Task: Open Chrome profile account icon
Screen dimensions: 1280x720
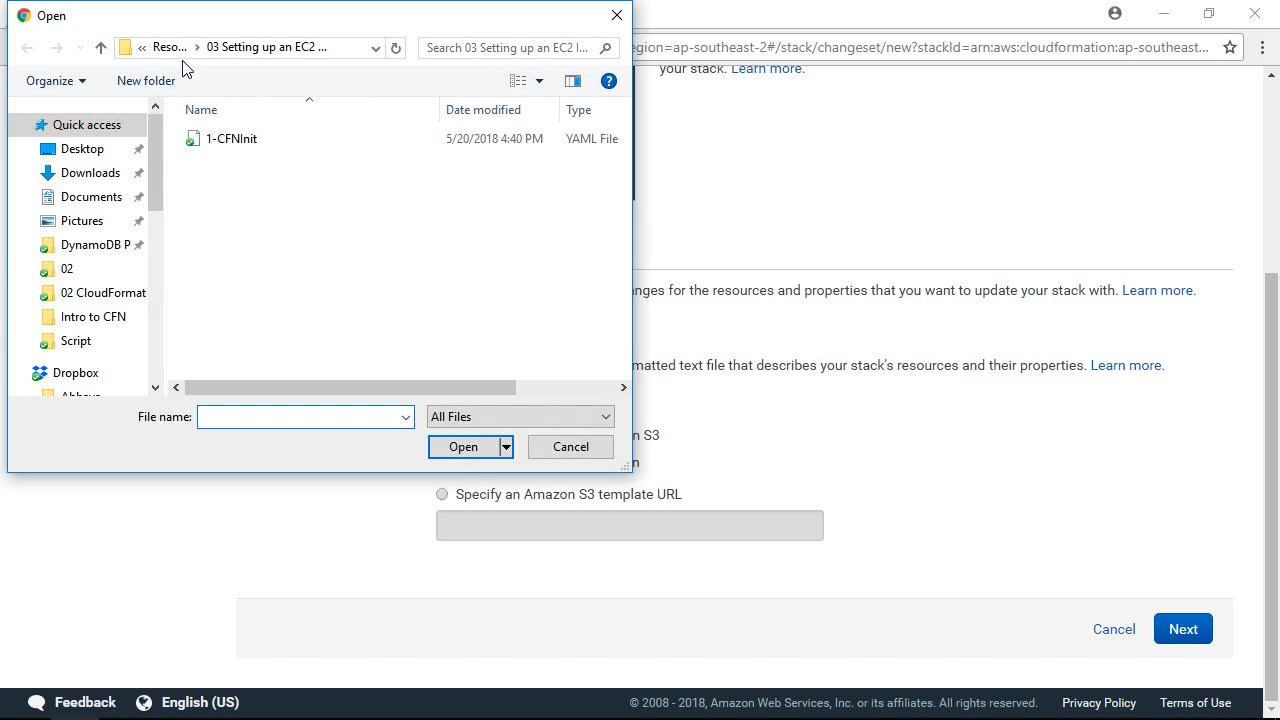Action: point(1115,14)
